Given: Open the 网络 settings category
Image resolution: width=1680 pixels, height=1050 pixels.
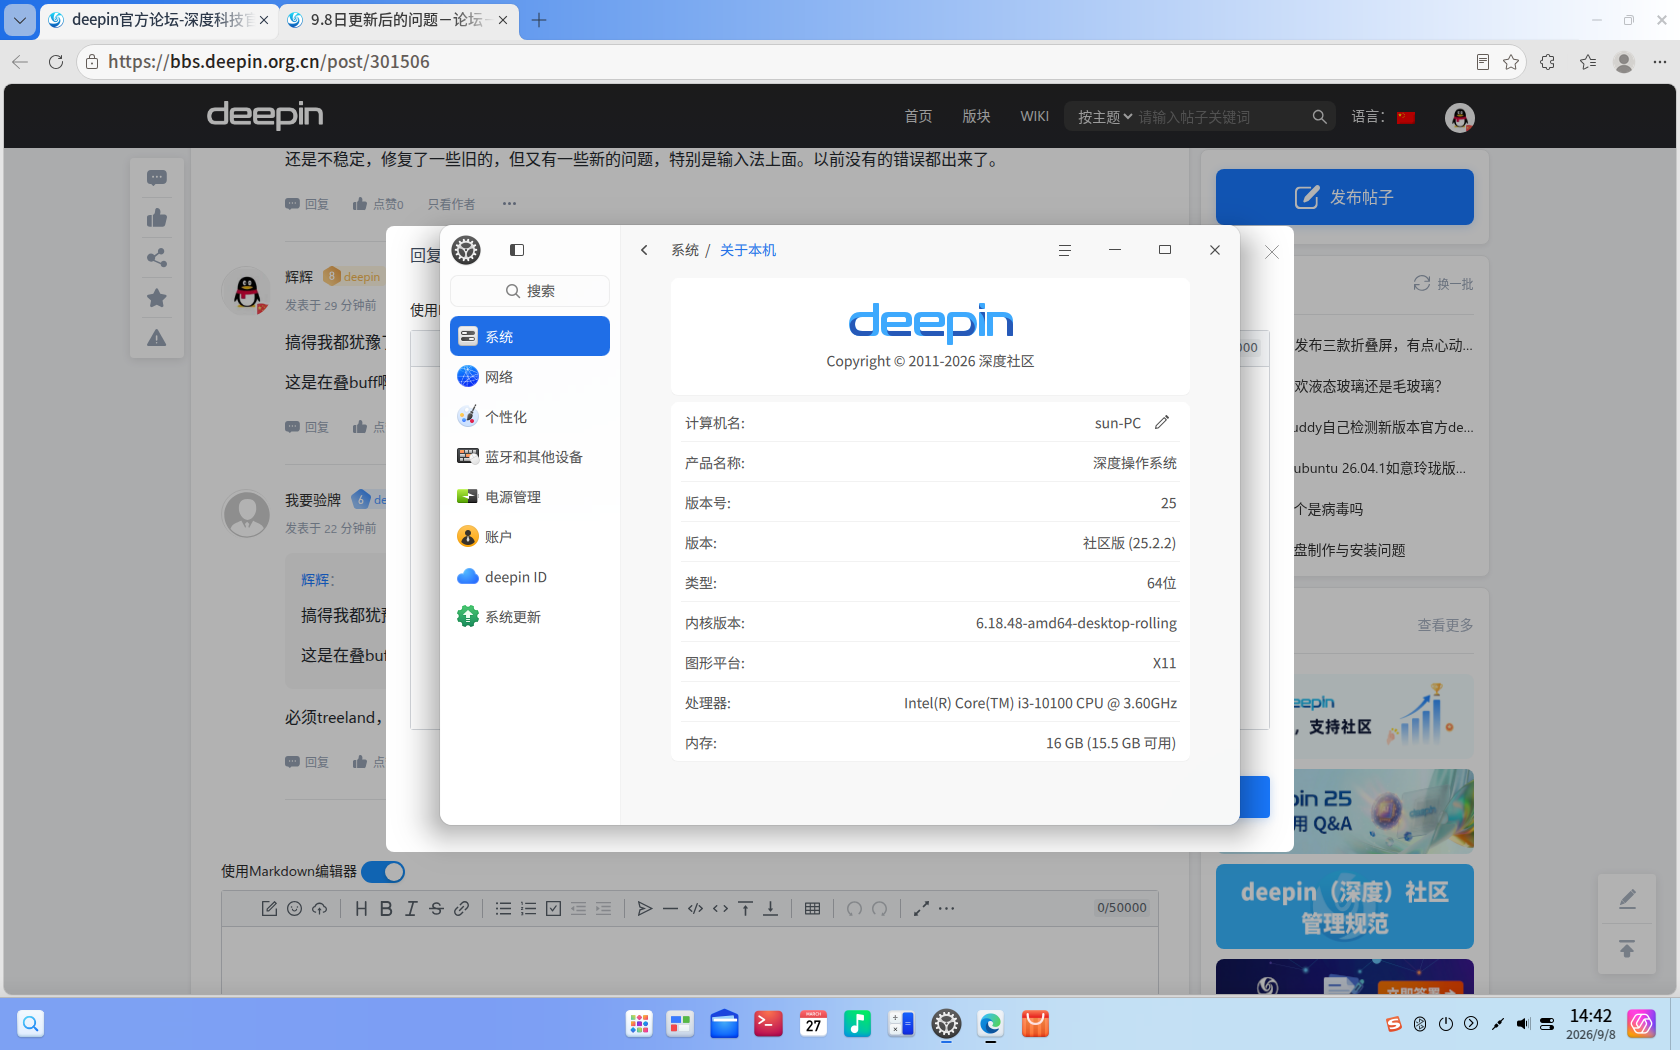Looking at the screenshot, I should (529, 377).
